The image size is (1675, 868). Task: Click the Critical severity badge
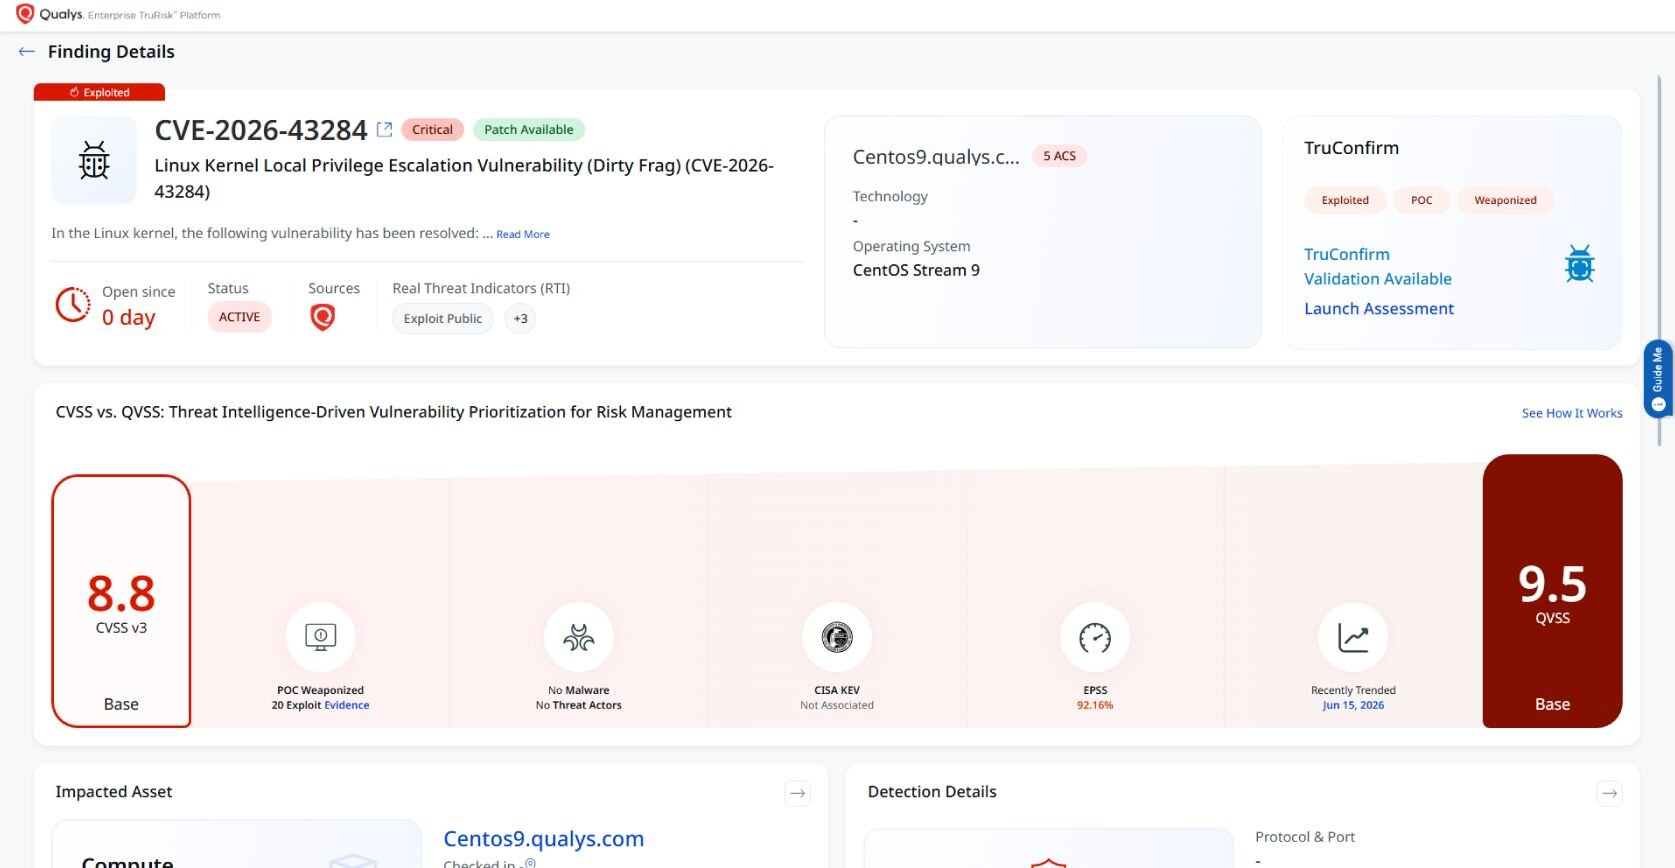(x=432, y=129)
